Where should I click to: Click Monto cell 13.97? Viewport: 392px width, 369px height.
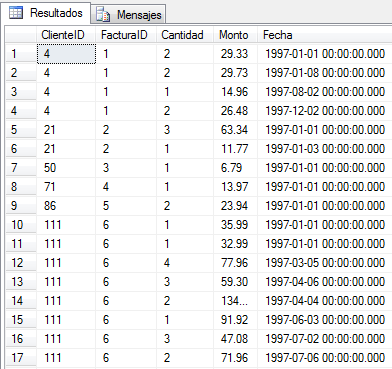click(x=235, y=187)
